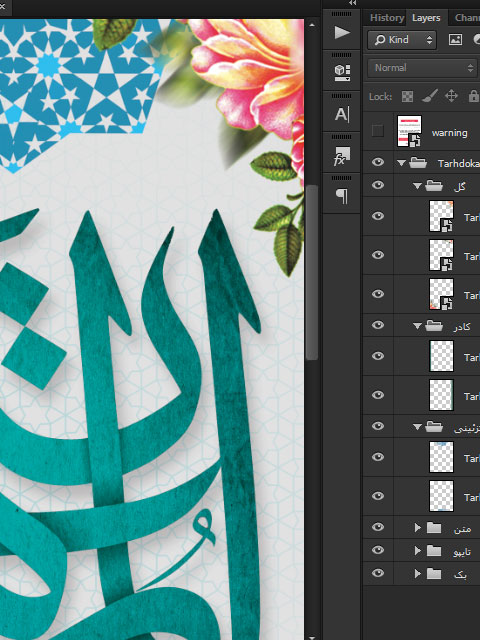This screenshot has height=640, width=480.
Task: Open the Styles fx panel icon
Action: pyautogui.click(x=342, y=156)
